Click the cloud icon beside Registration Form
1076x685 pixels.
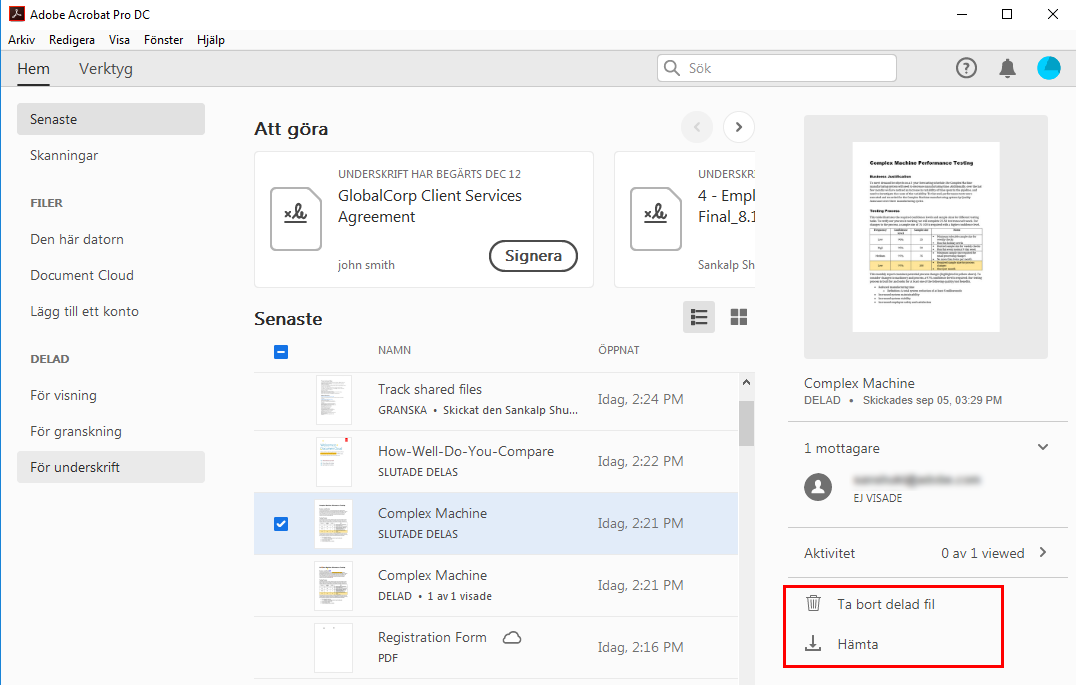(512, 638)
